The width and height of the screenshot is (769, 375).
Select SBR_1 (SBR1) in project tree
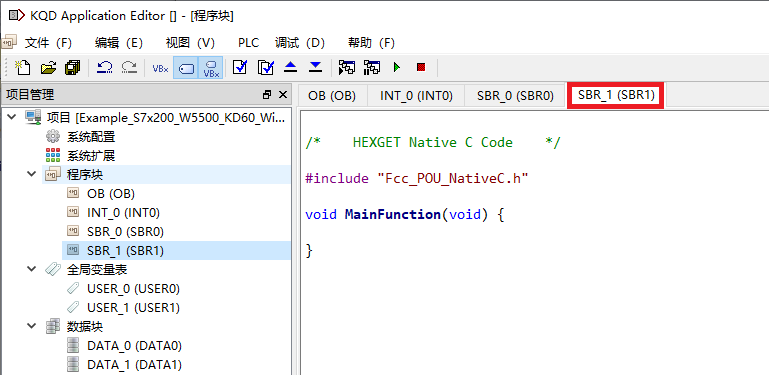(x=126, y=250)
